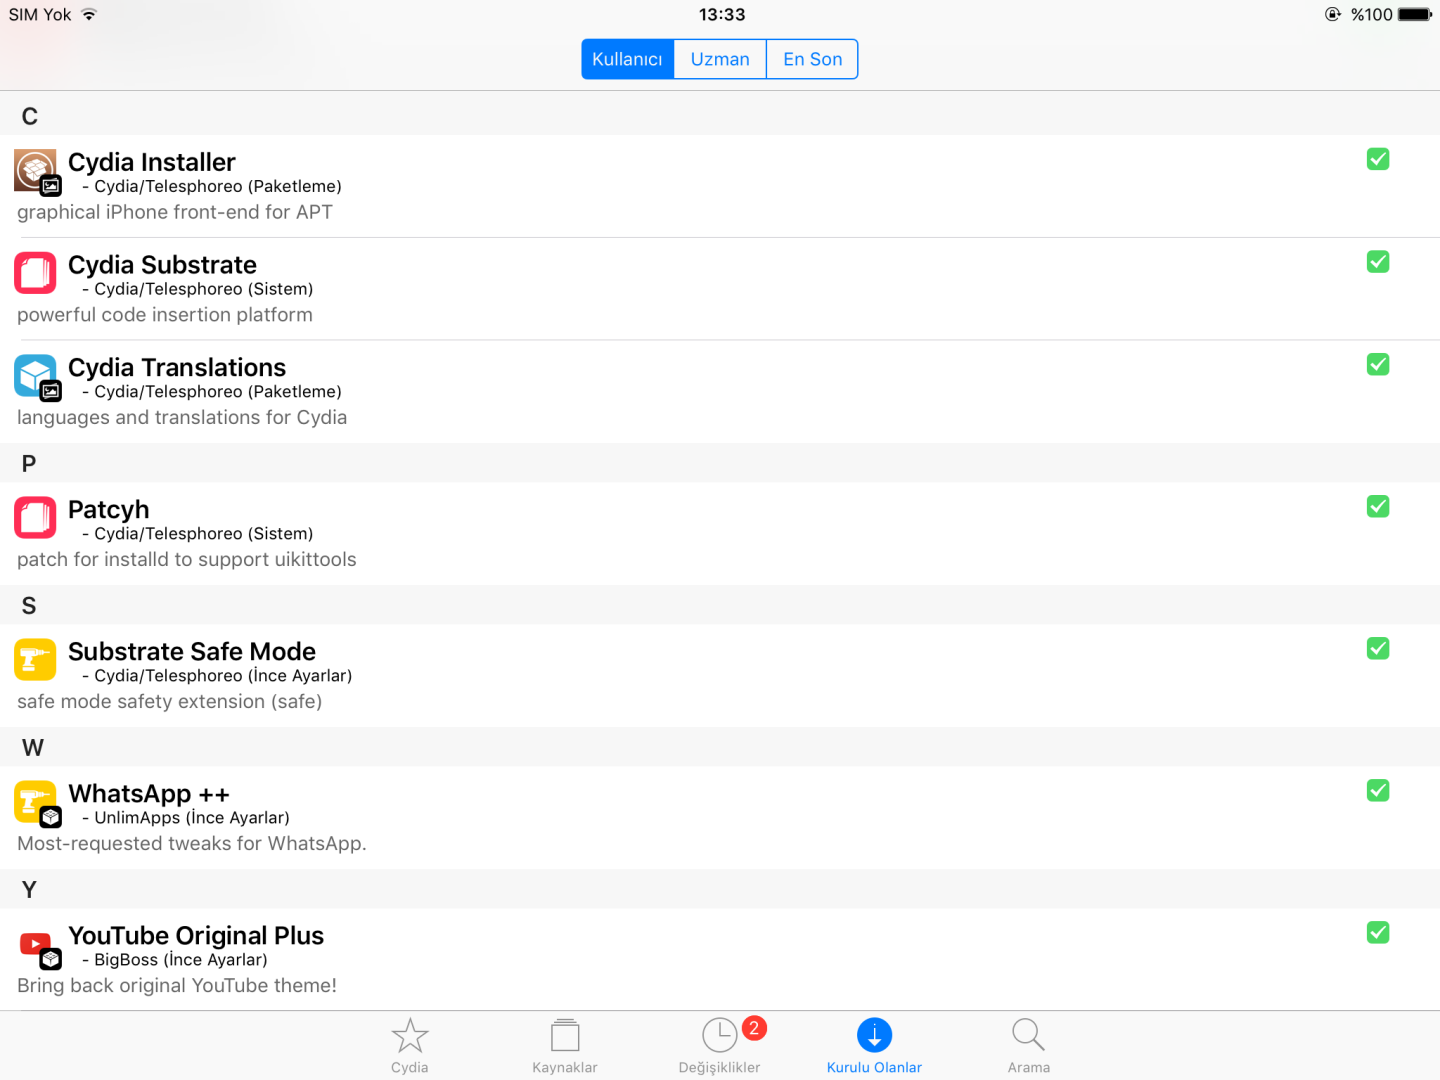Tap the WhatsApp ++ yellow drill icon
Image resolution: width=1440 pixels, height=1080 pixels.
[x=36, y=803]
